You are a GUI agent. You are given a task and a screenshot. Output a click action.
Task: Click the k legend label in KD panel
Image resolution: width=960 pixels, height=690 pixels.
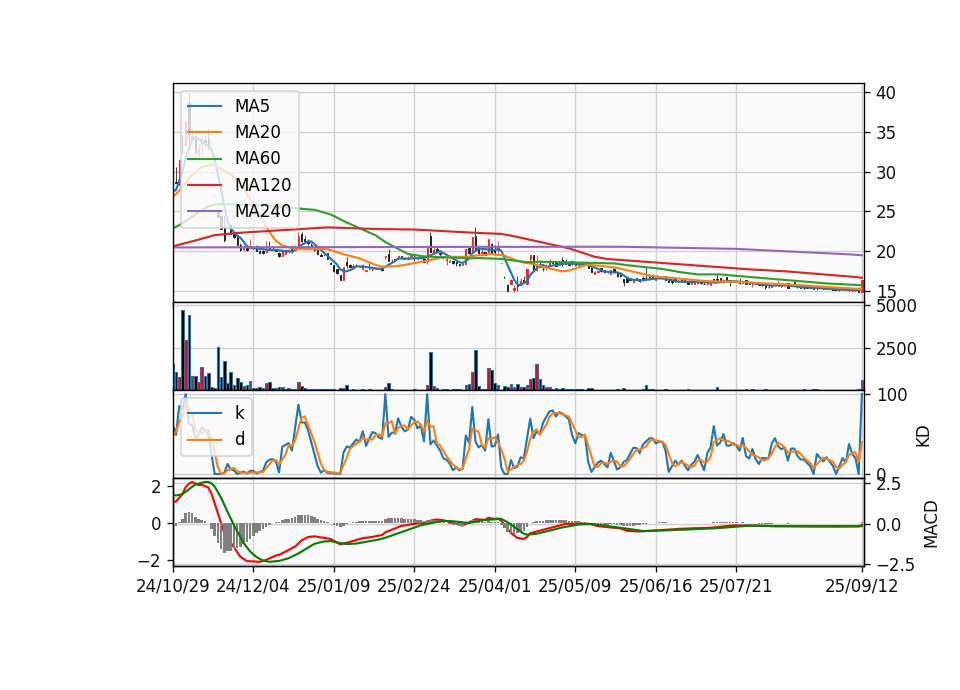tap(239, 413)
